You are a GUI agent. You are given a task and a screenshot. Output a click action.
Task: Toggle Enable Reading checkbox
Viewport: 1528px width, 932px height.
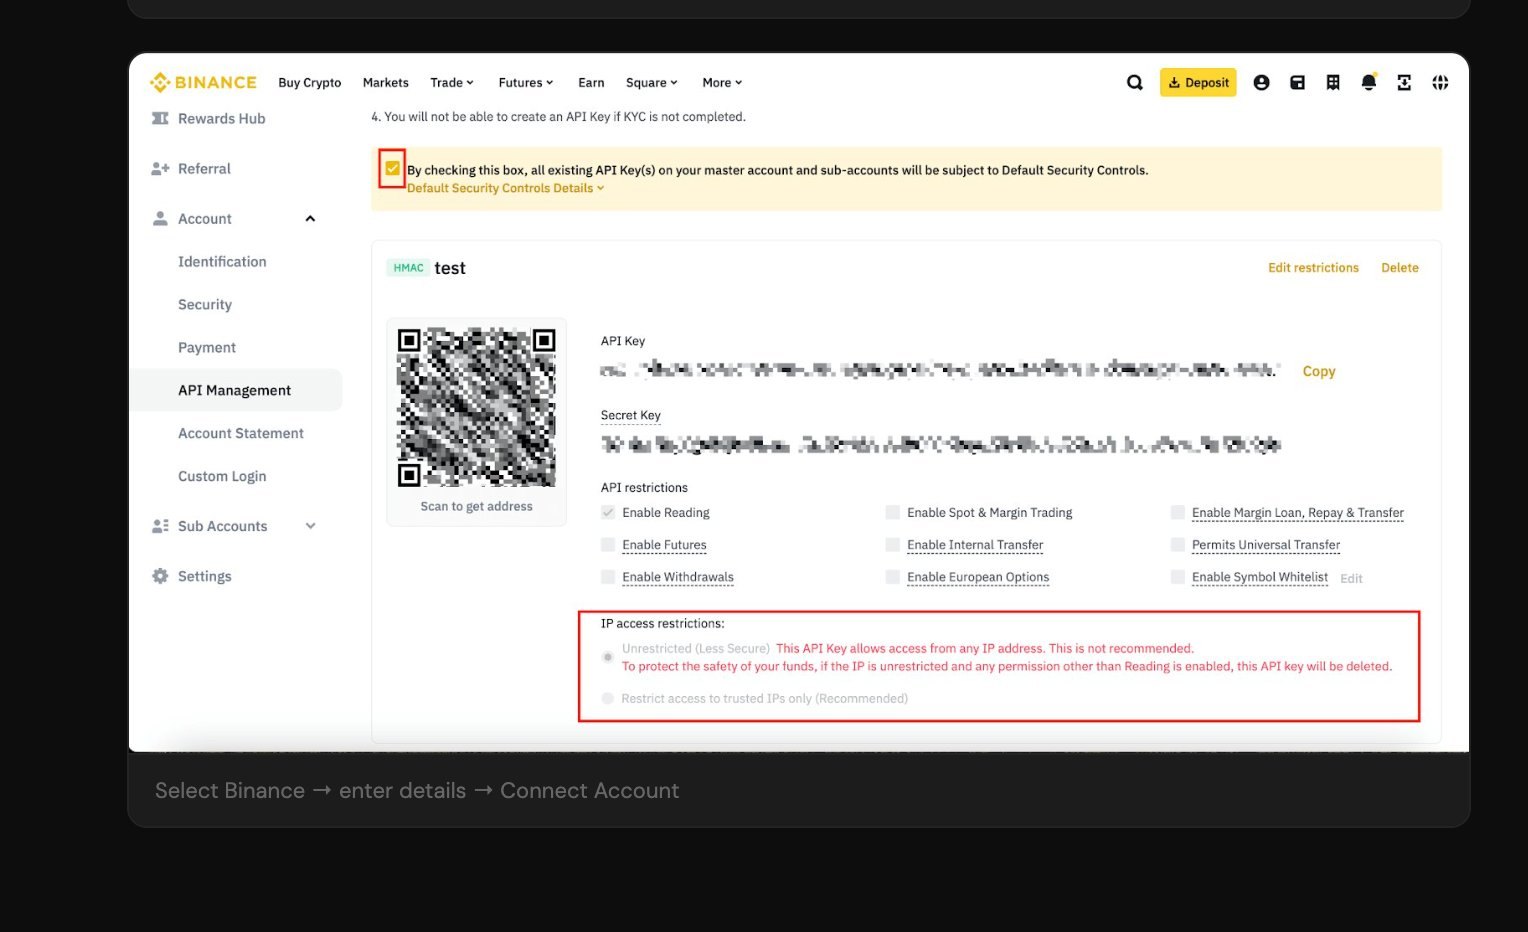click(608, 512)
